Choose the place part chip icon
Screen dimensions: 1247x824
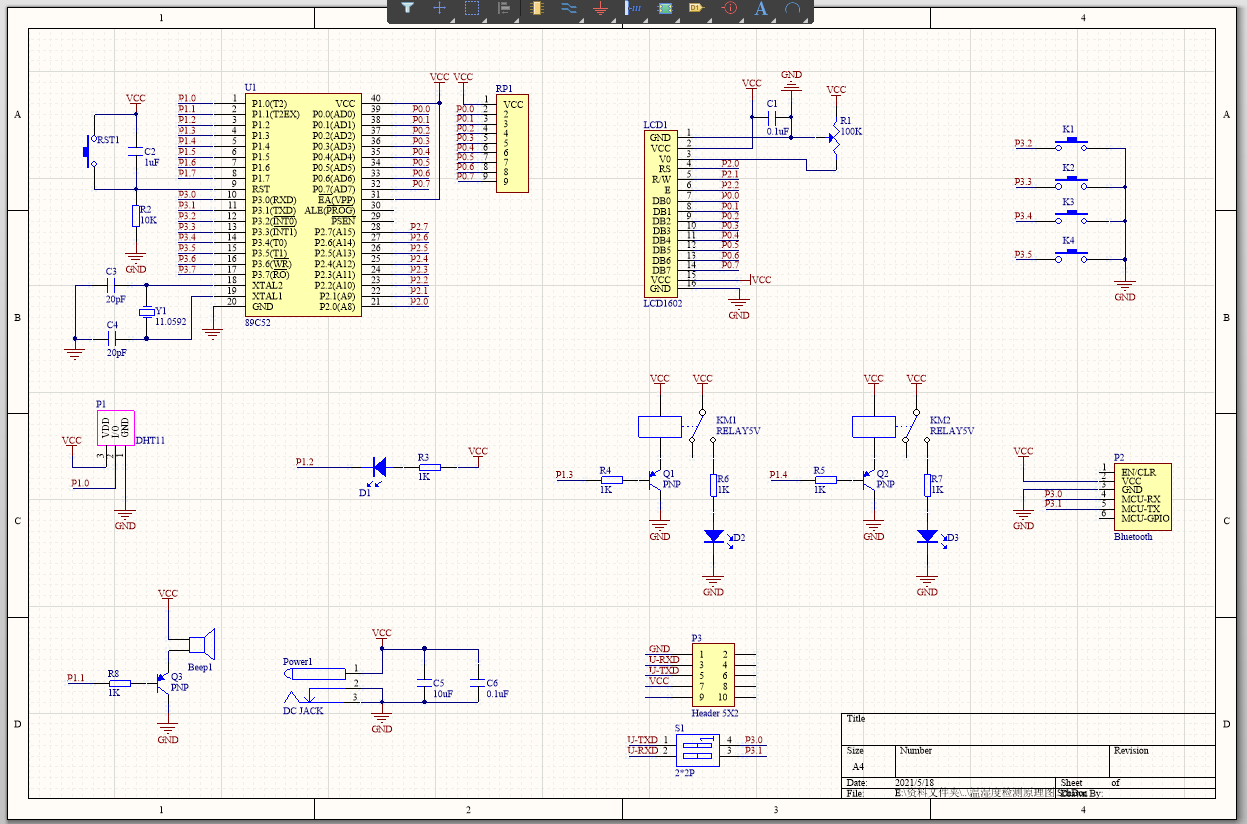tap(536, 8)
